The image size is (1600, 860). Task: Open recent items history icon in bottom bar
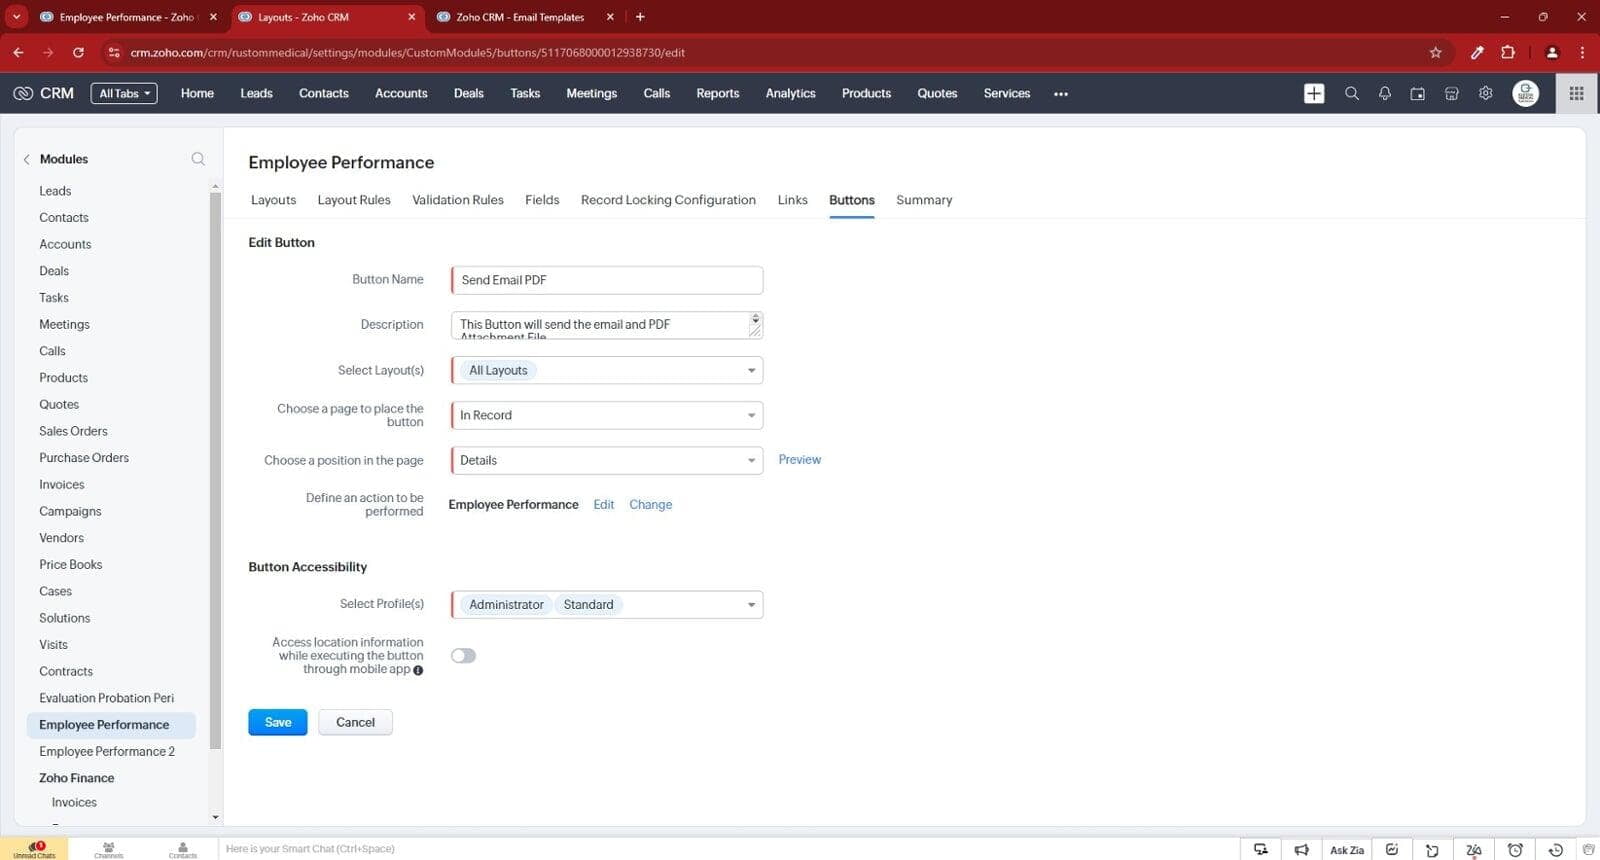(1555, 850)
